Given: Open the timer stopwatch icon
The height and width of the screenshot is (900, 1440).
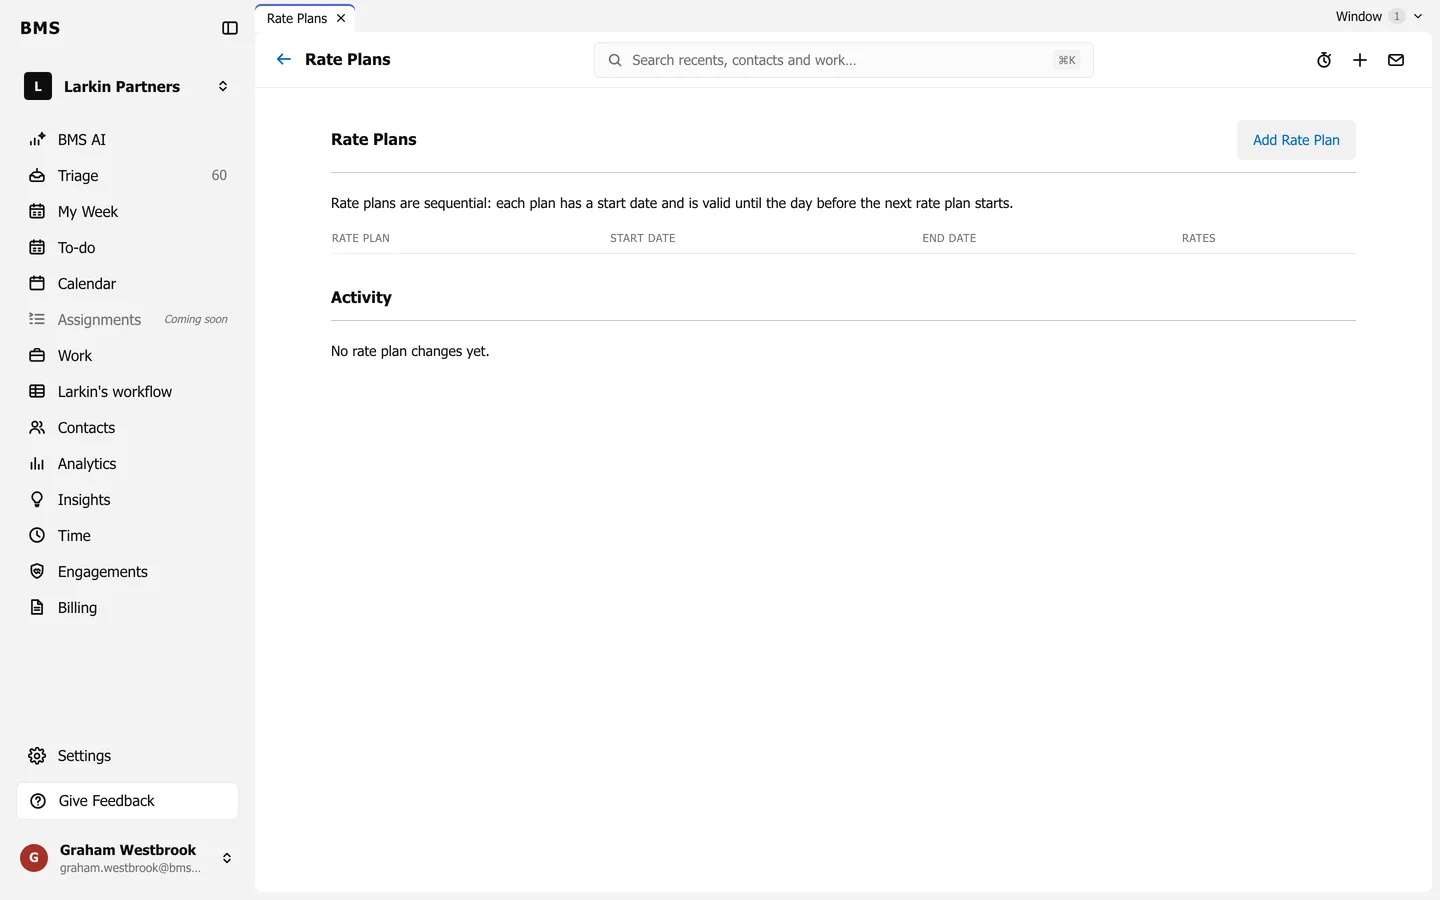Looking at the screenshot, I should click(1324, 60).
